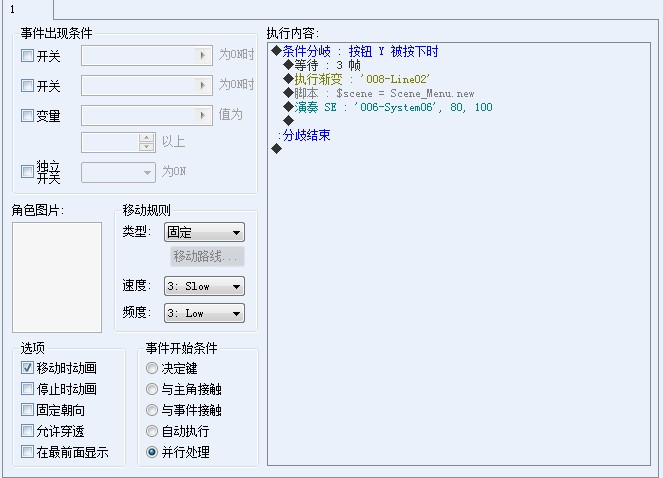Open the 变量 selection field arrow
The width and height of the screenshot is (663, 478).
point(203,115)
